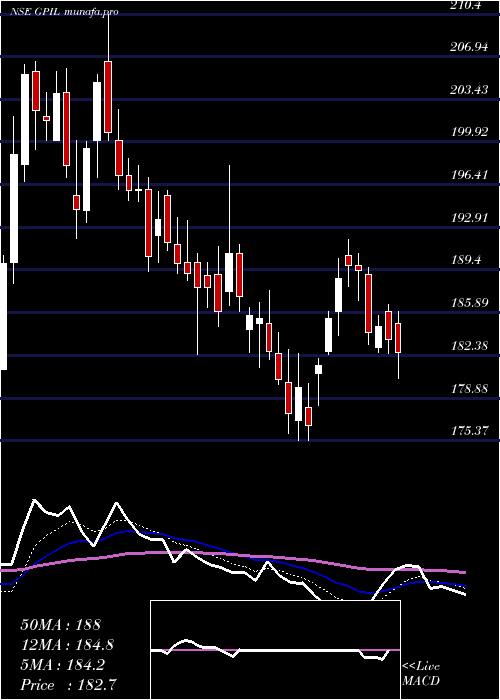Click the <<Live MACD label
500x700 pixels.
pos(421,674)
